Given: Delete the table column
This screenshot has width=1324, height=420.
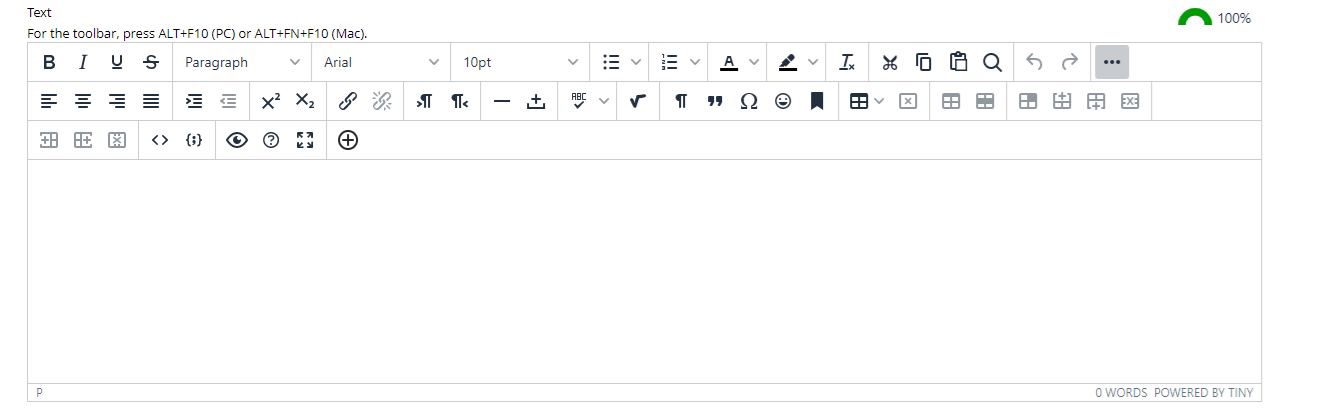Looking at the screenshot, I should coord(117,140).
